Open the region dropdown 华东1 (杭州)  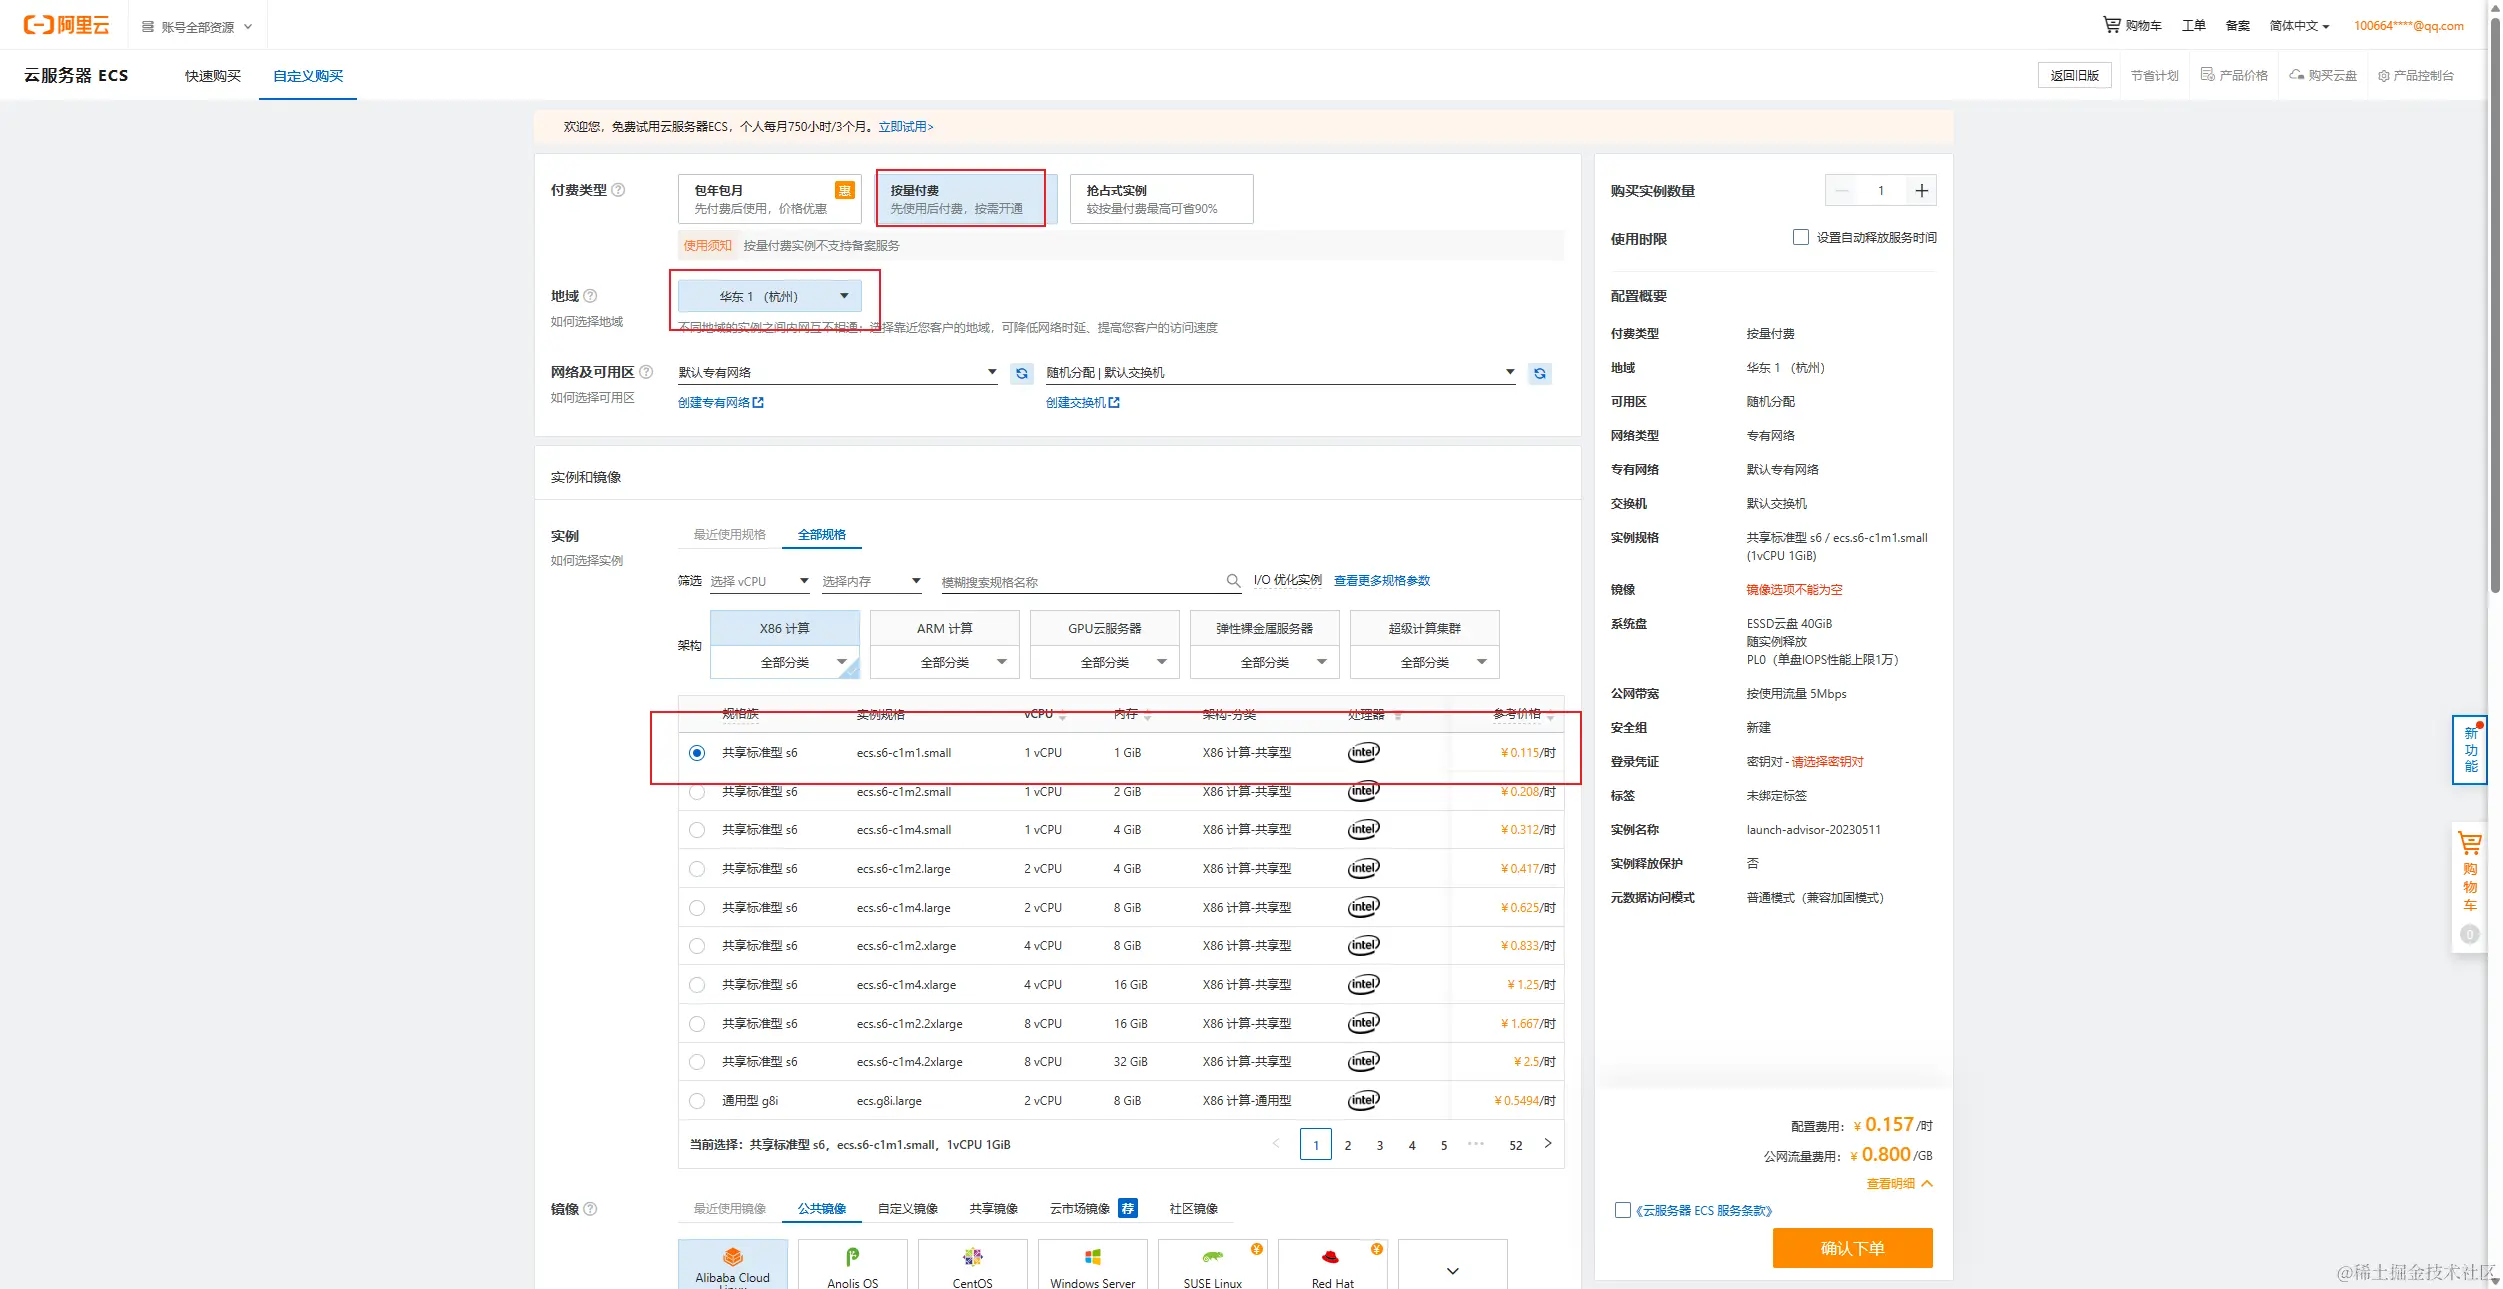coord(769,296)
